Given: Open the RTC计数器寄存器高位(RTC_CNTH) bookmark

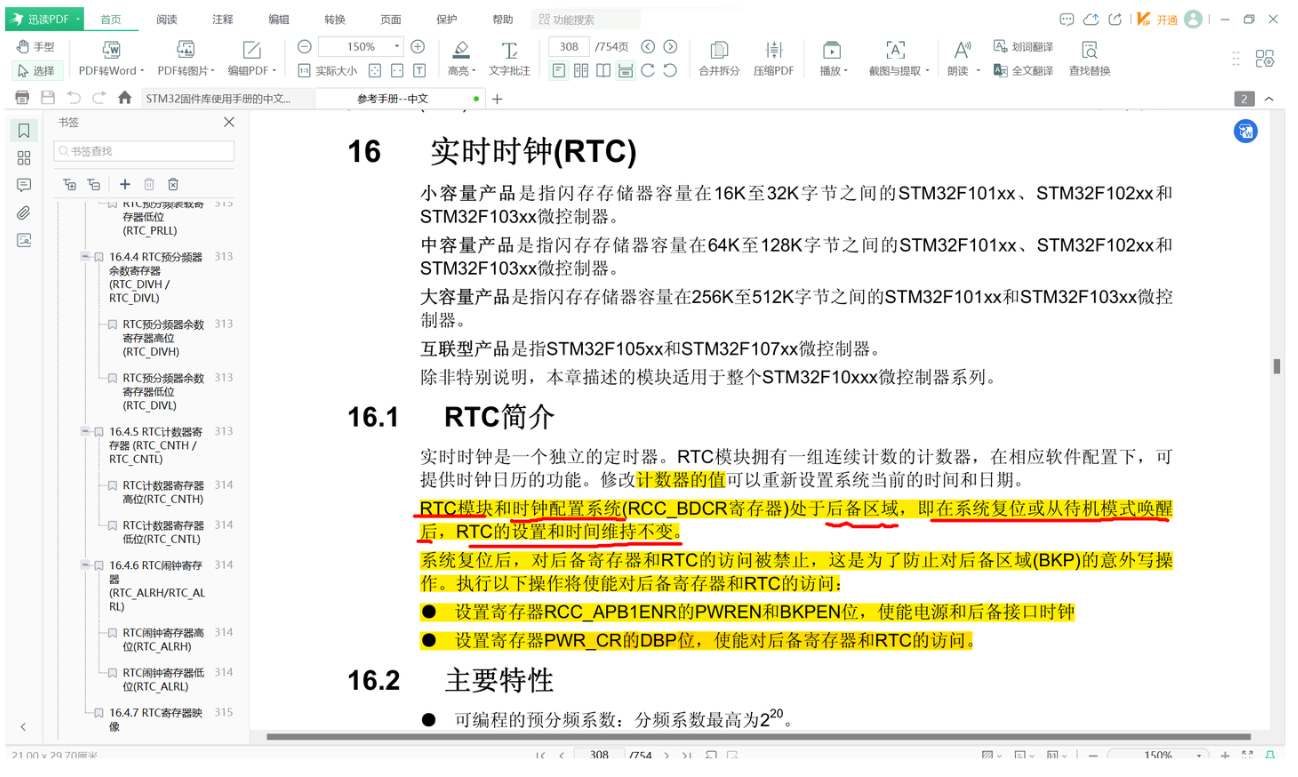Looking at the screenshot, I should click(163, 492).
